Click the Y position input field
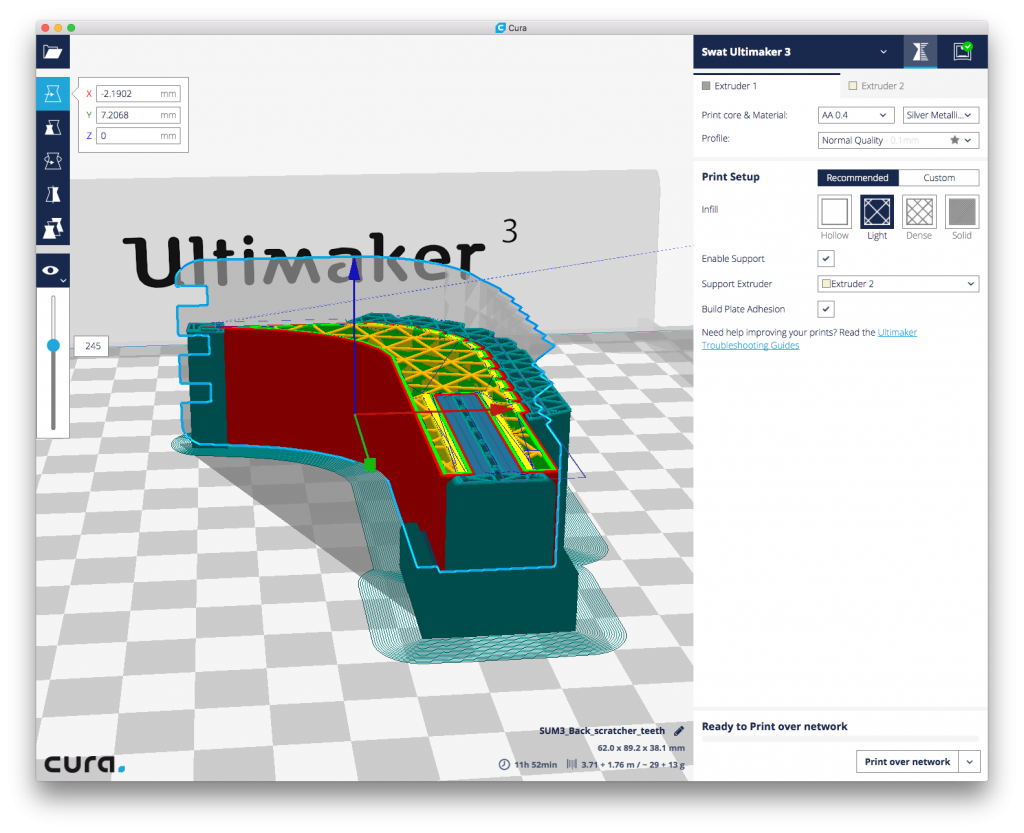The image size is (1024, 833). click(138, 115)
